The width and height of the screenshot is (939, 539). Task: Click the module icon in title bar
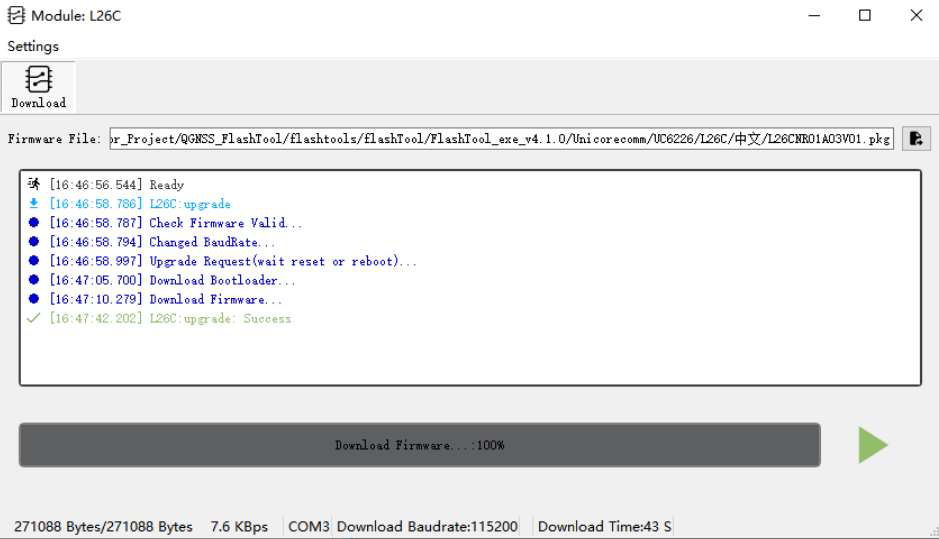pyautogui.click(x=16, y=16)
